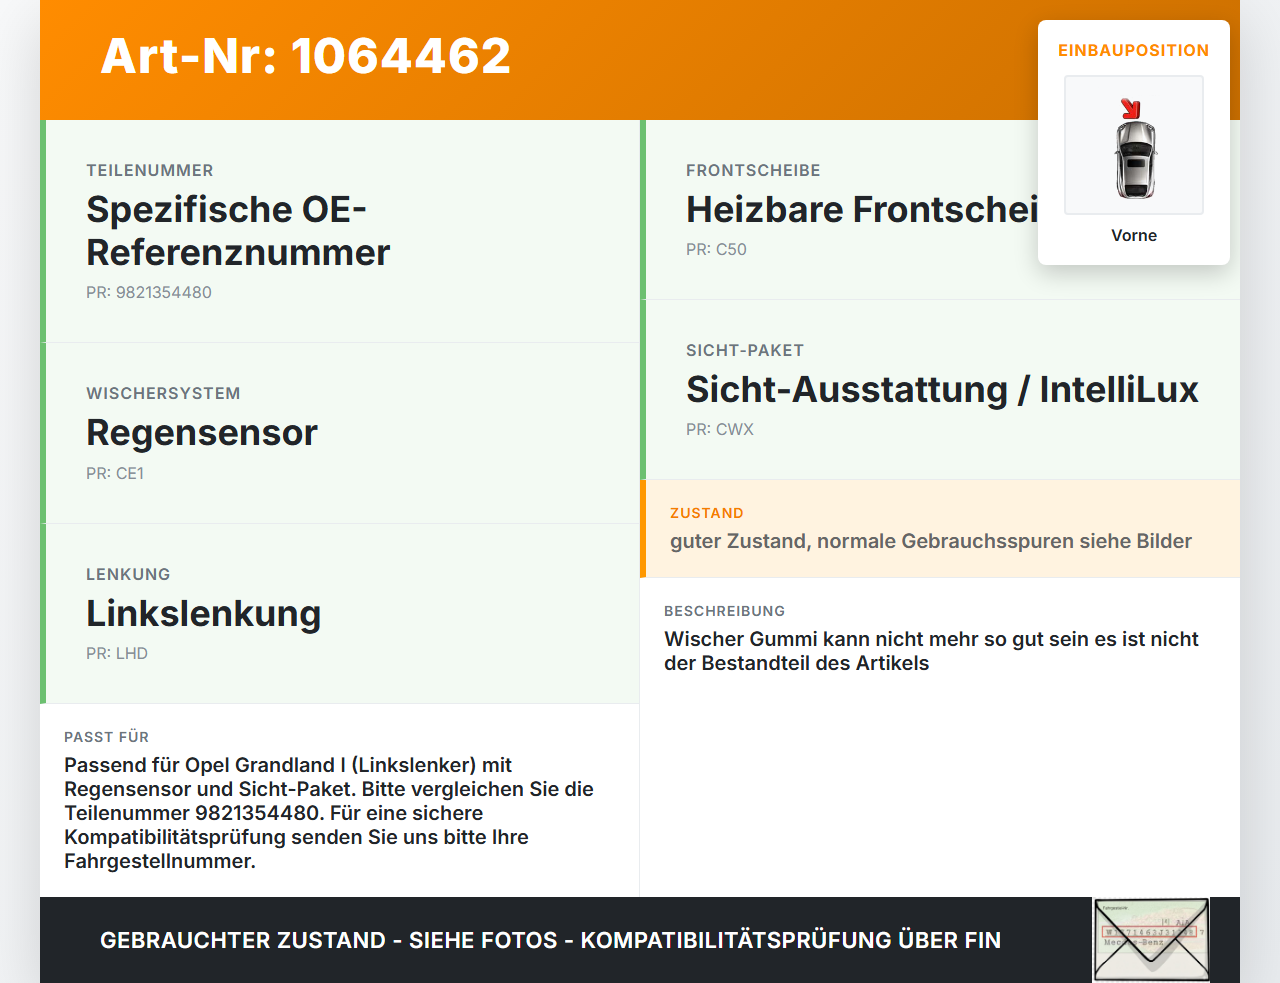Click the BESCHREIBUNG label
1280x983 pixels.
tap(725, 611)
